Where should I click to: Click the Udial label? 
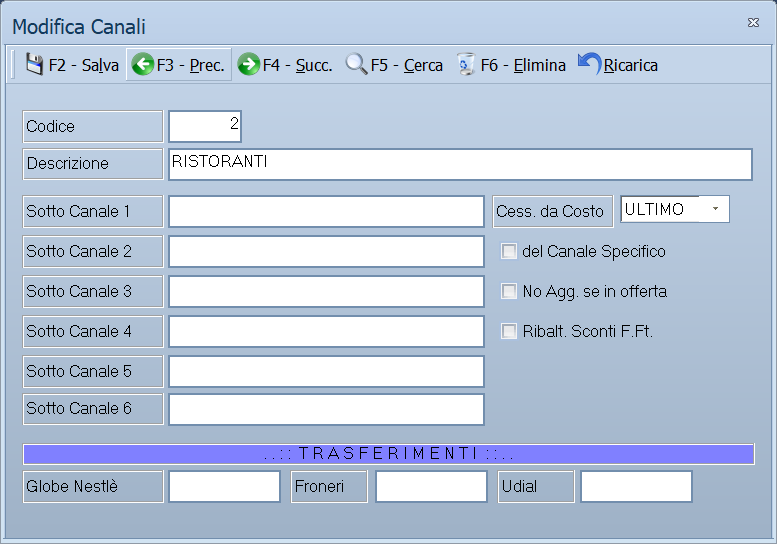536,487
